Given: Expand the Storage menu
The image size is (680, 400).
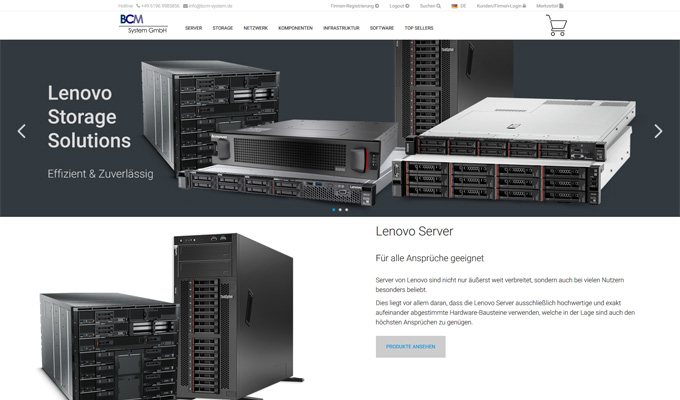Looking at the screenshot, I should [222, 28].
